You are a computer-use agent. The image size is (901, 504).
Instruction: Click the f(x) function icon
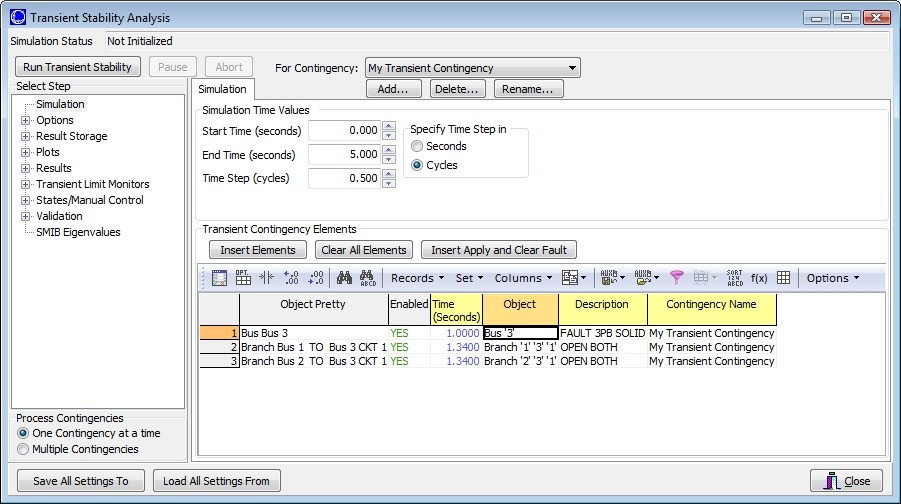pyautogui.click(x=759, y=278)
